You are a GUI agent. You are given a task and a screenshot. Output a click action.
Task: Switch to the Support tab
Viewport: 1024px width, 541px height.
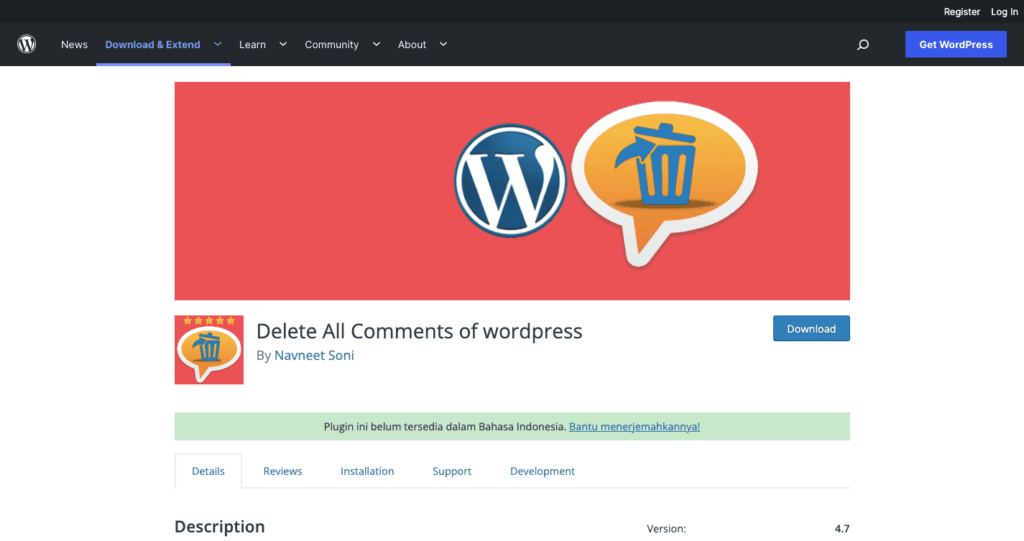[x=451, y=471]
